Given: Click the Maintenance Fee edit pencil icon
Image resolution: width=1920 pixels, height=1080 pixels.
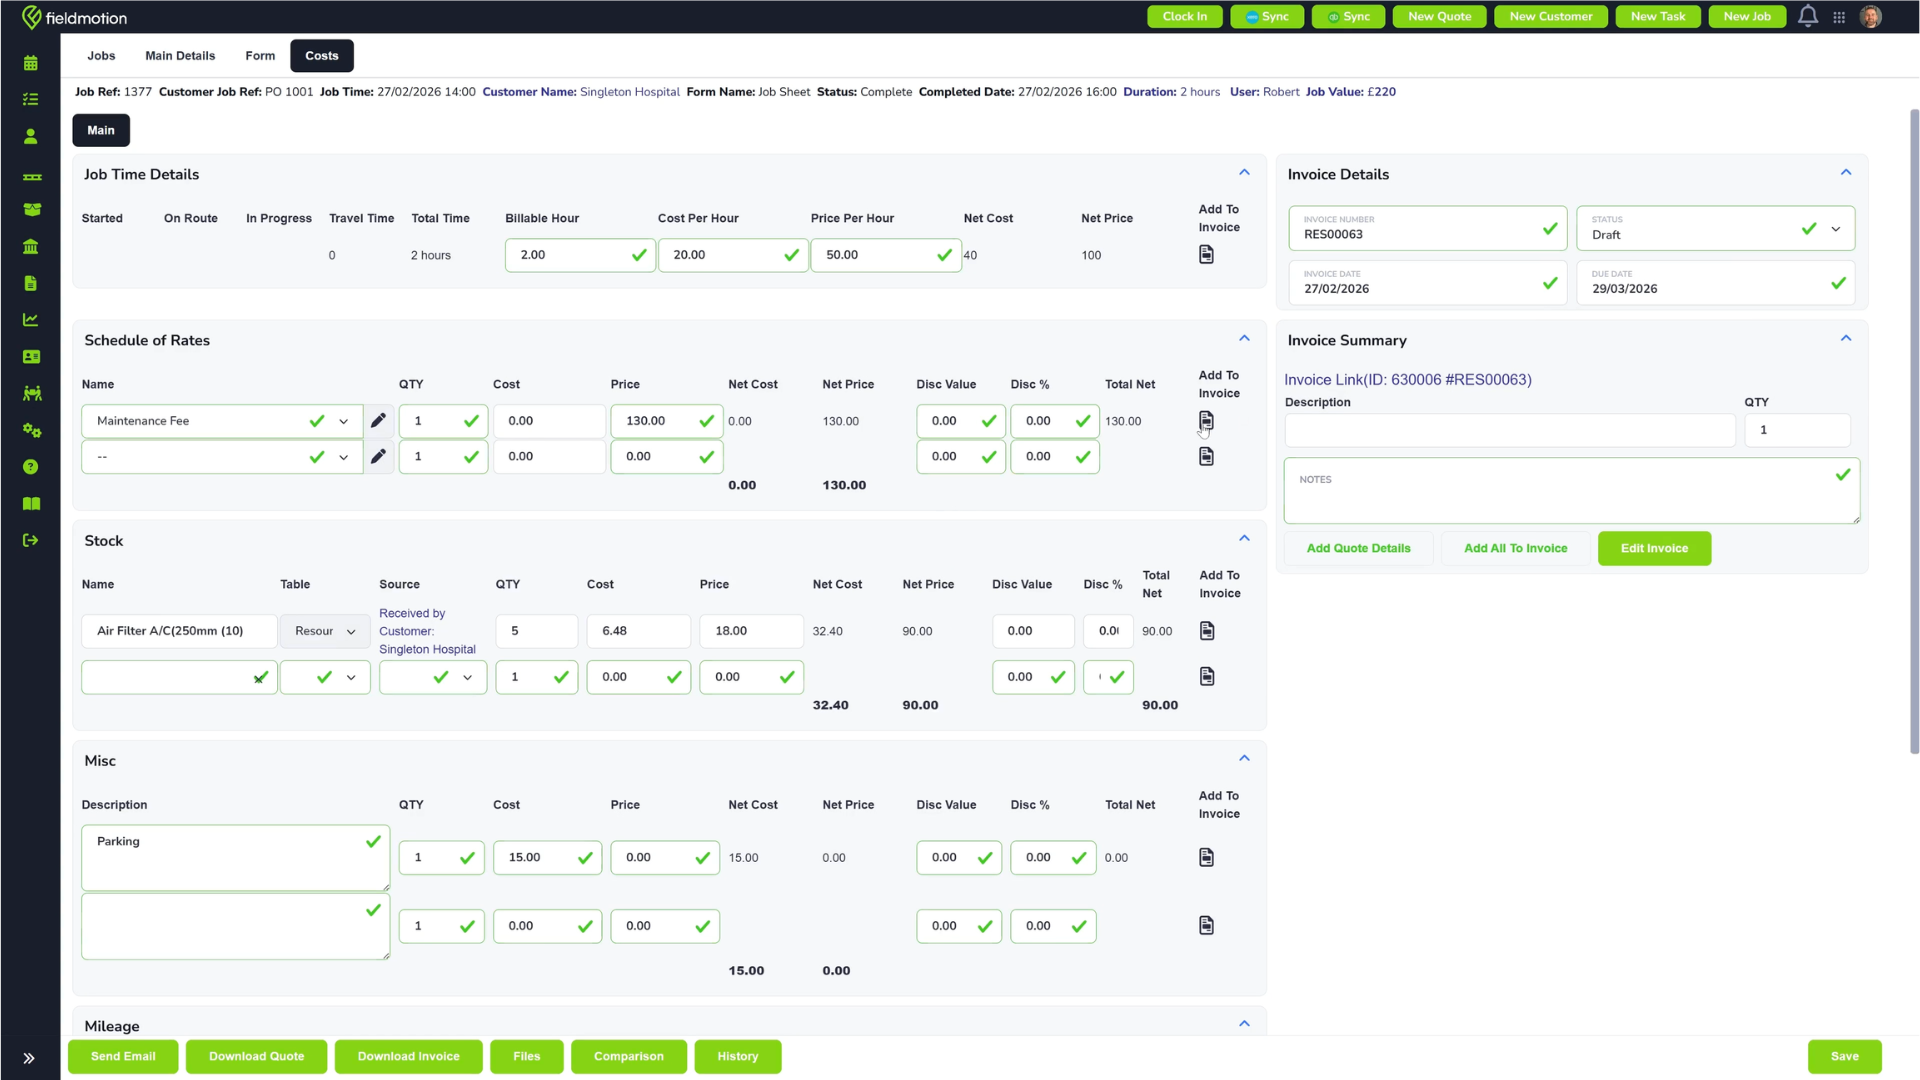Looking at the screenshot, I should [x=378, y=421].
